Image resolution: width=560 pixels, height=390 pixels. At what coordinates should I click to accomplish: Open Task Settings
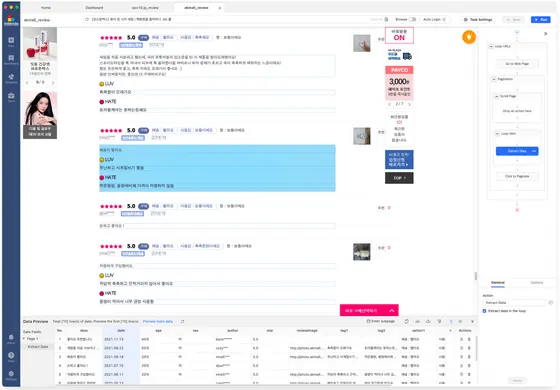coord(478,20)
